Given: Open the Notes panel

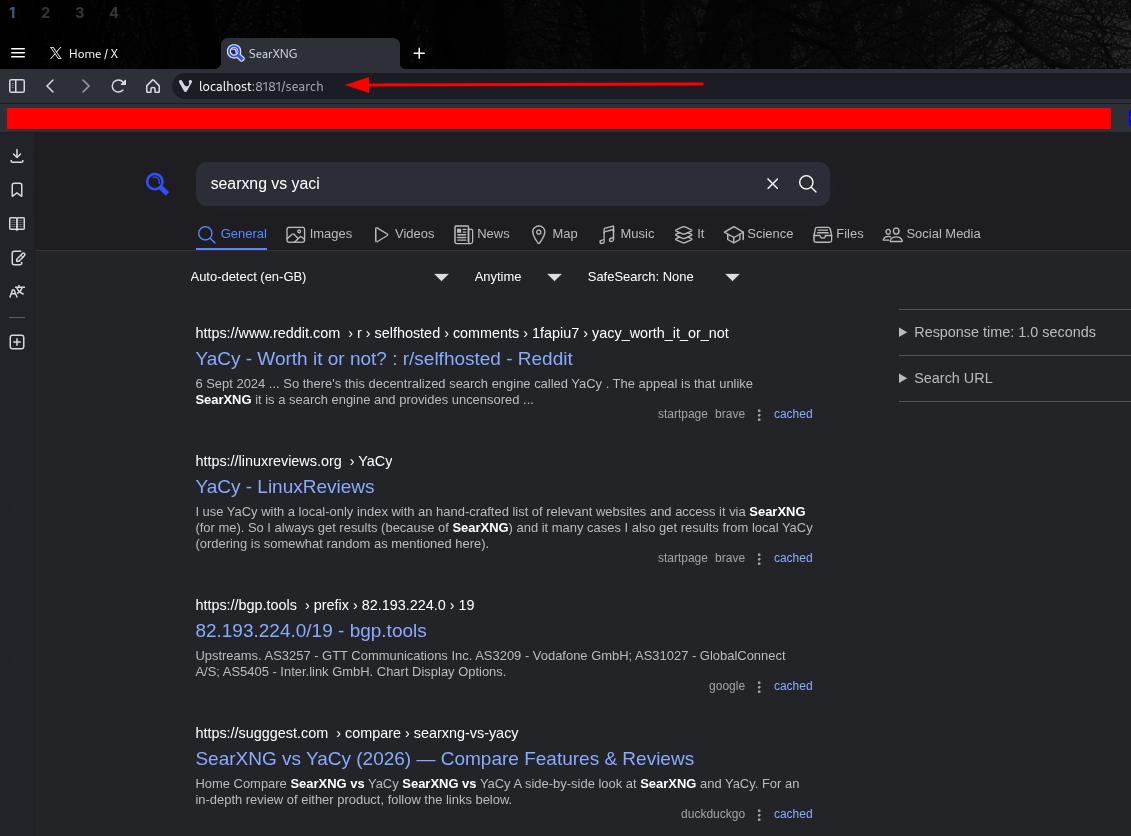Looking at the screenshot, I should (x=17, y=258).
